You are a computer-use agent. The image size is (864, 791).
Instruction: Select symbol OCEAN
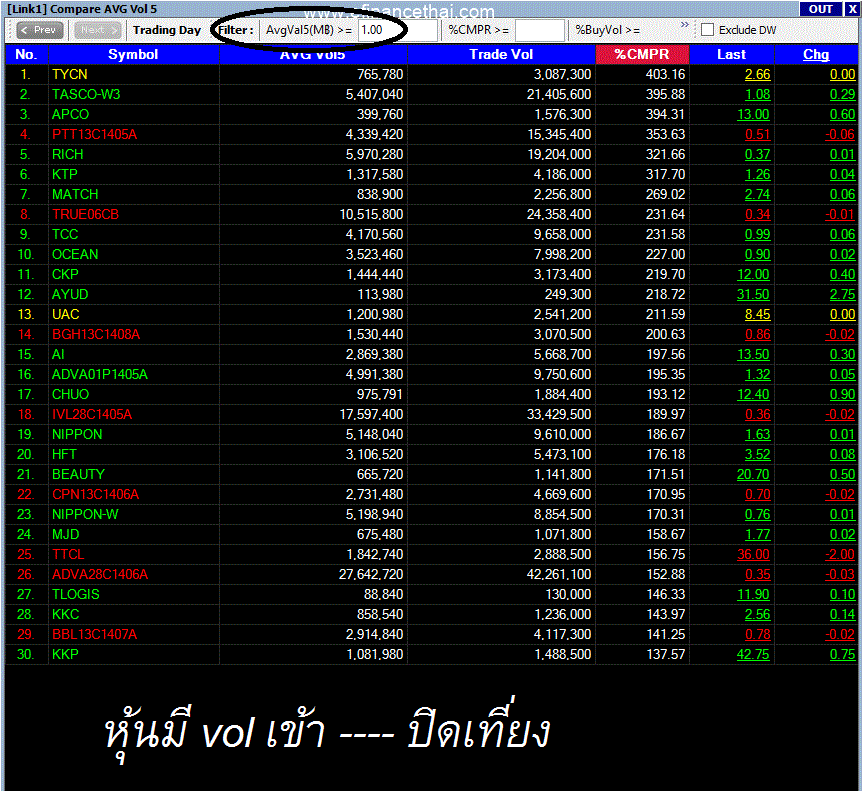(x=75, y=254)
